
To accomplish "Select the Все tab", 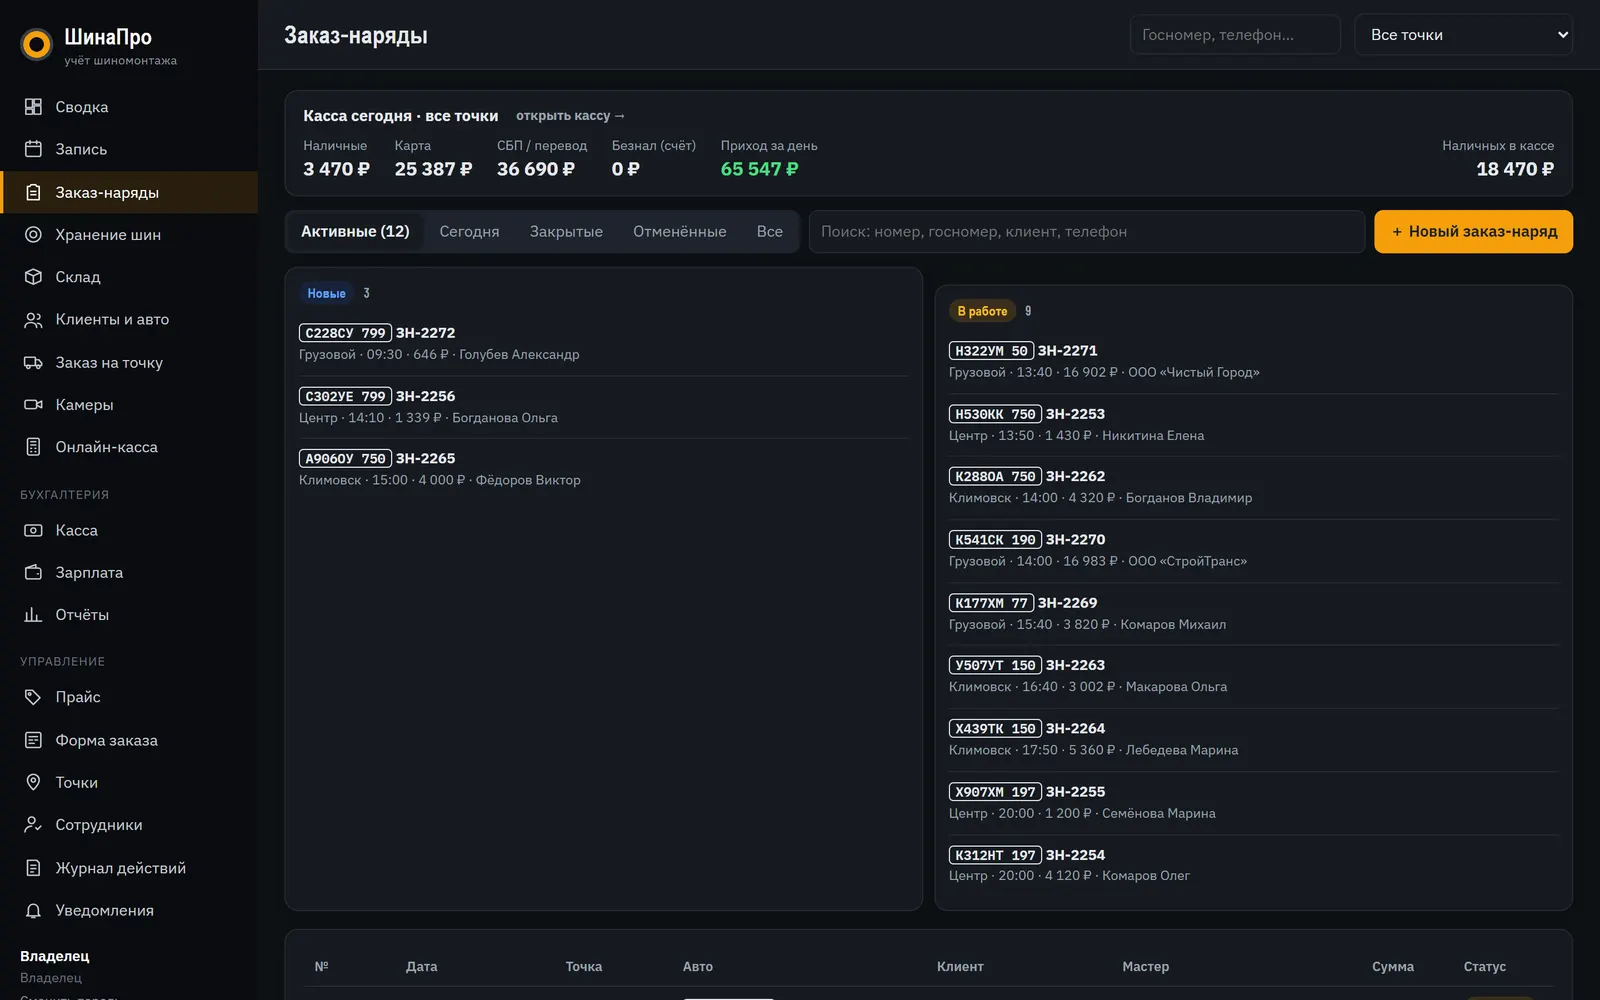I will (769, 232).
